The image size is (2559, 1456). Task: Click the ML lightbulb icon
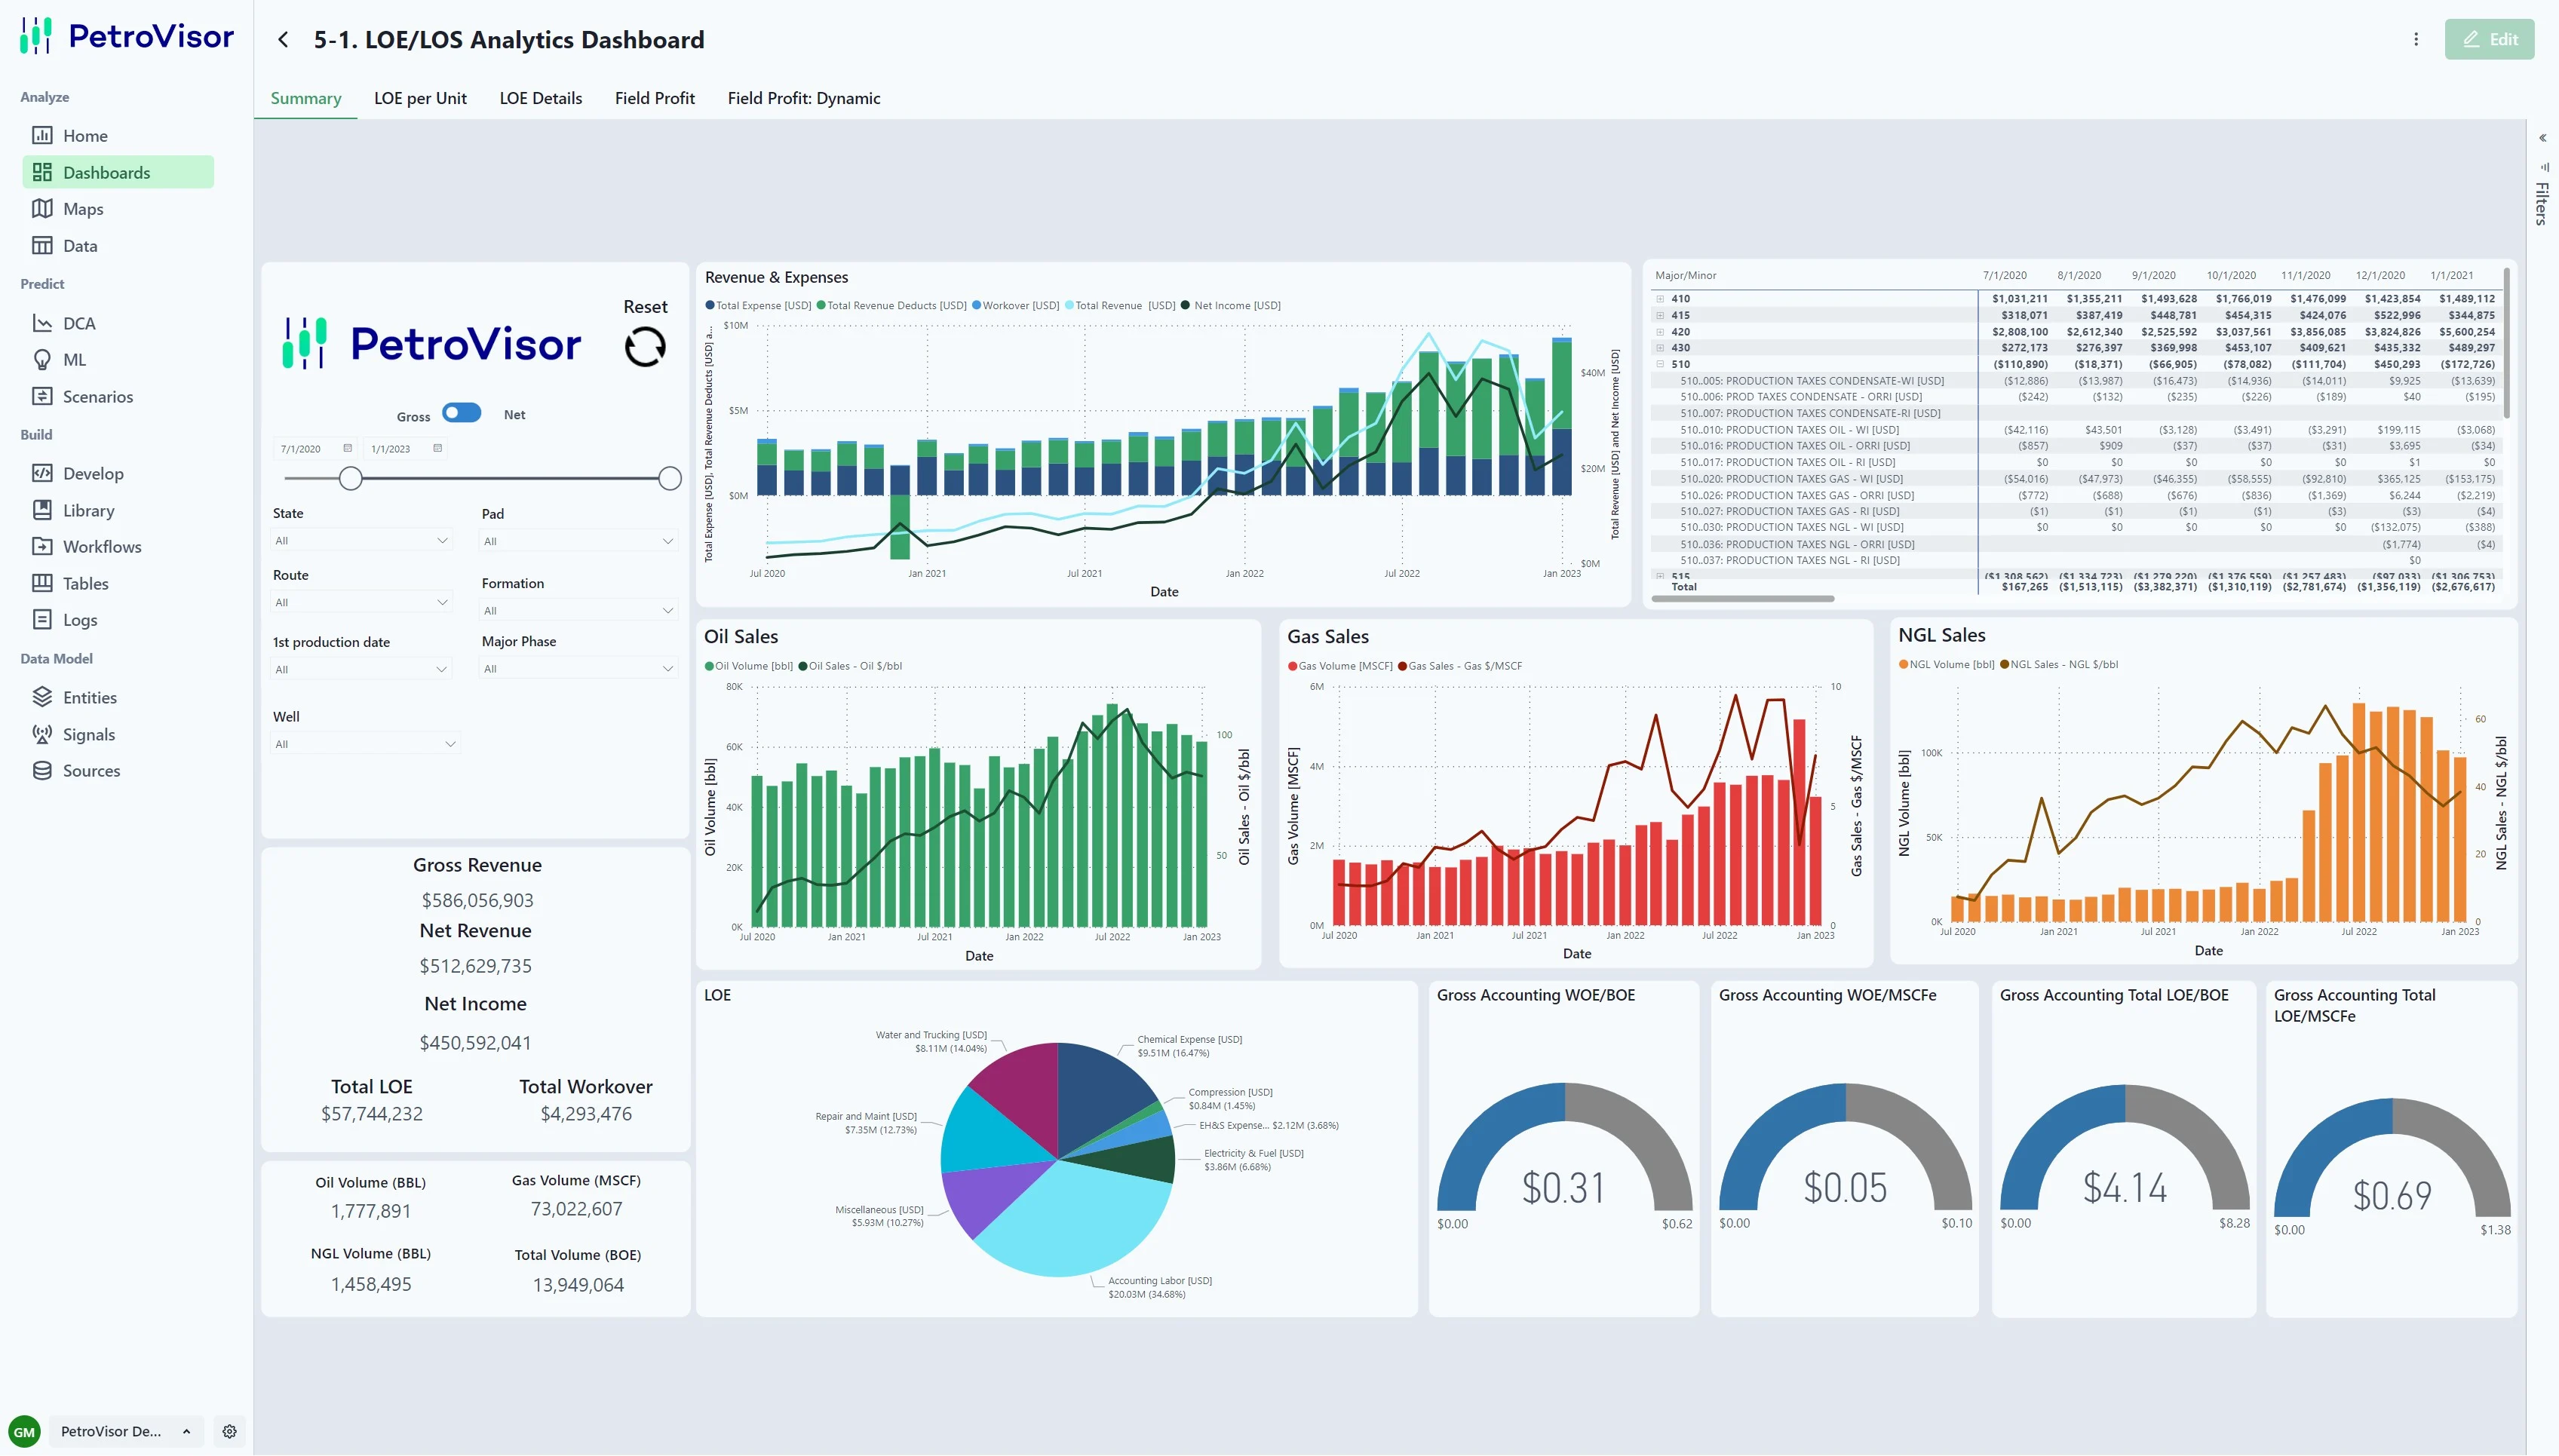point(42,360)
